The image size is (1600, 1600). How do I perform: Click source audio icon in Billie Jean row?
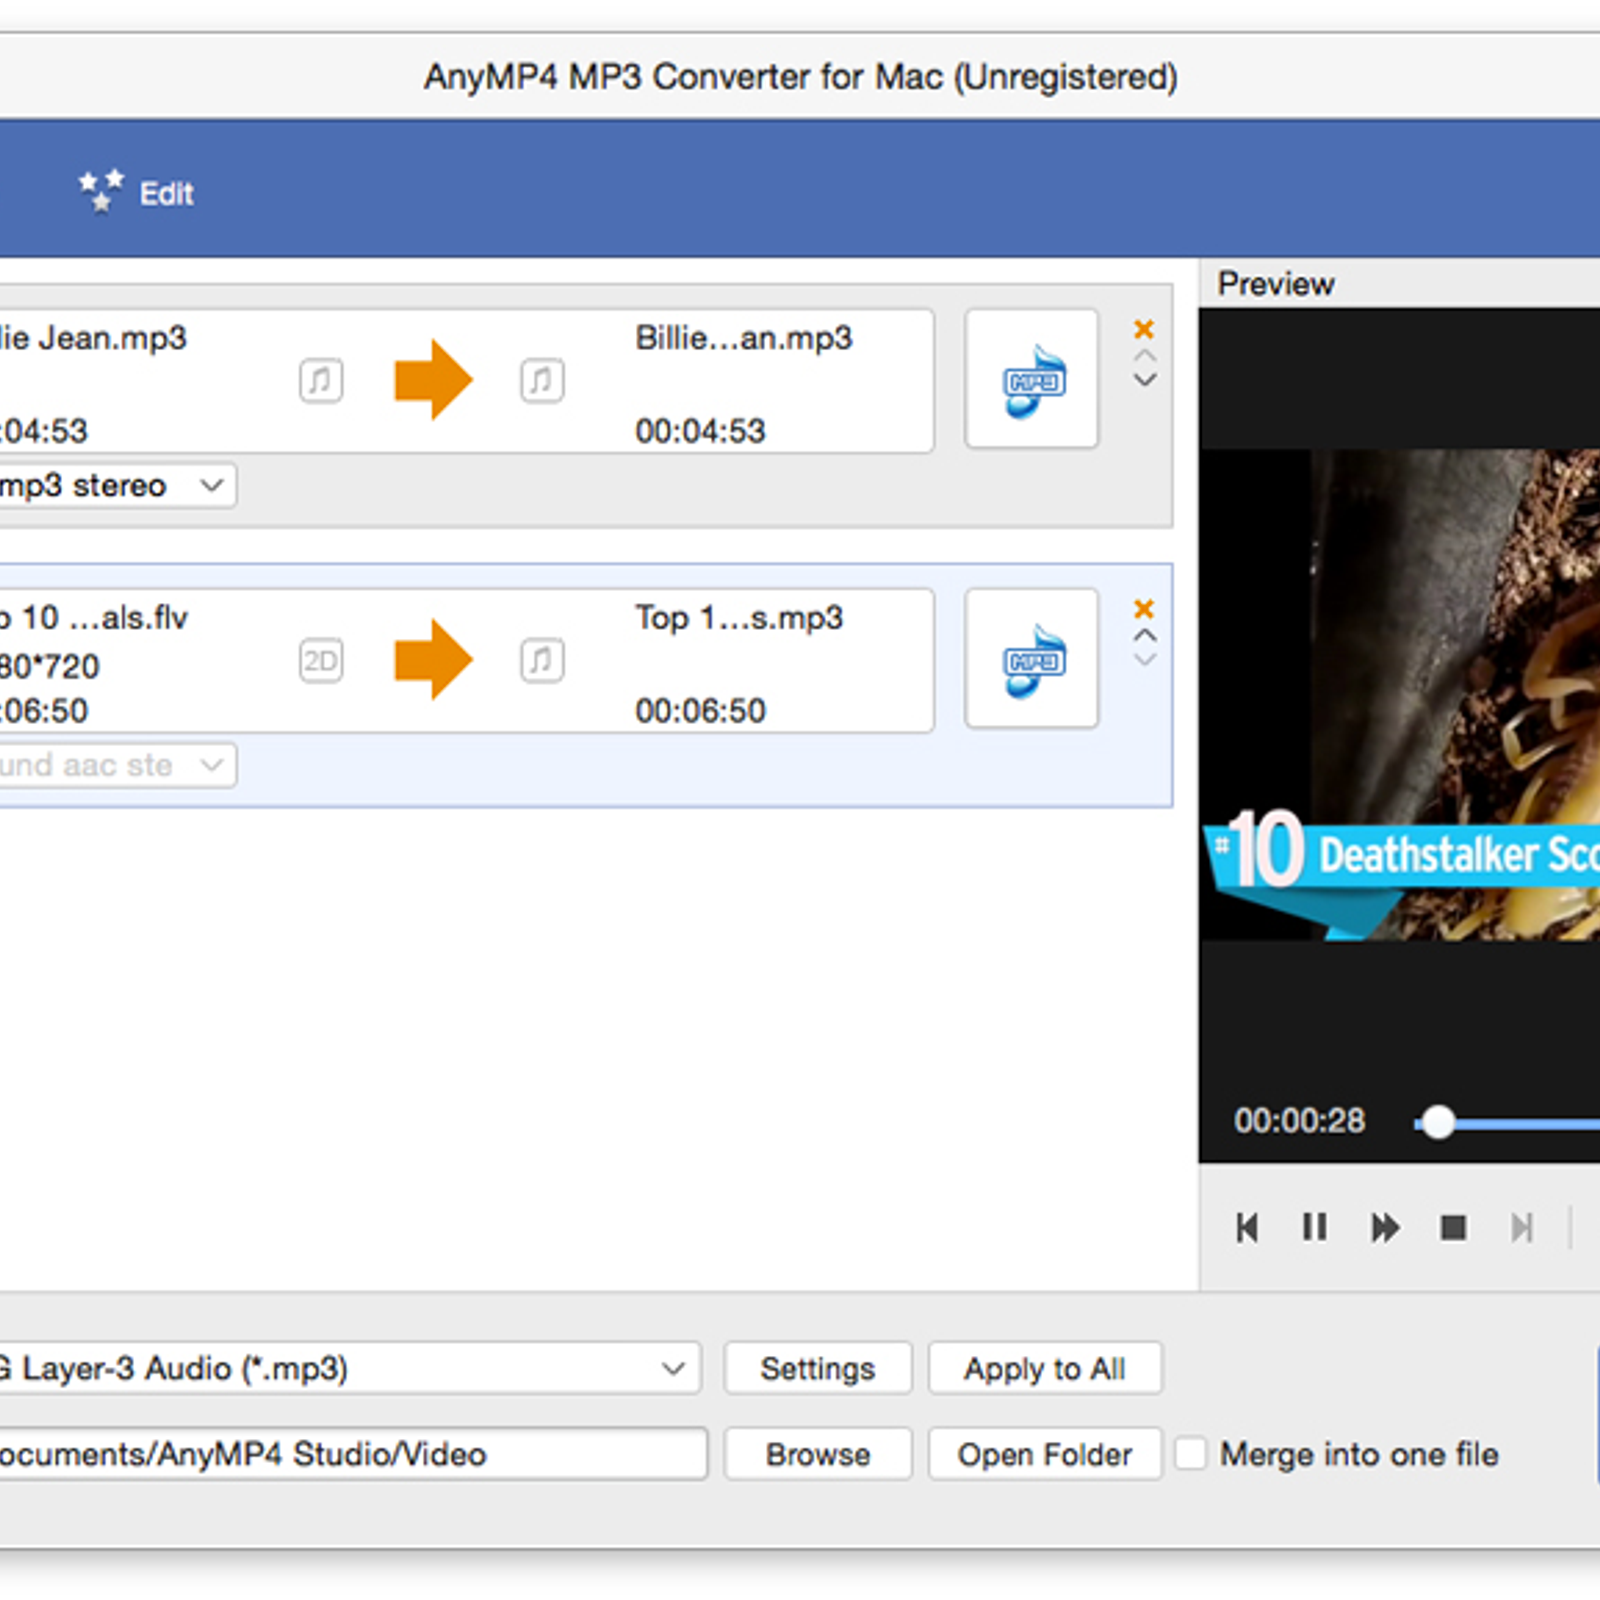click(321, 380)
